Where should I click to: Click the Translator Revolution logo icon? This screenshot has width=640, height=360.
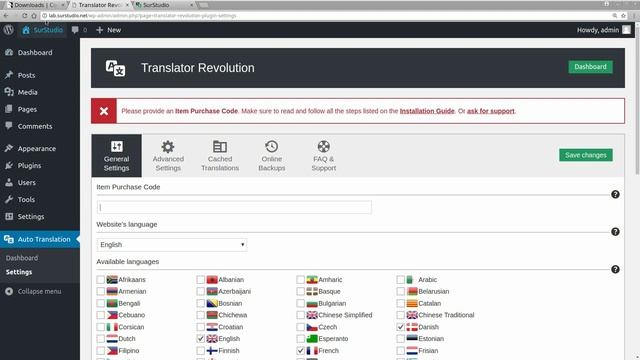tap(116, 68)
